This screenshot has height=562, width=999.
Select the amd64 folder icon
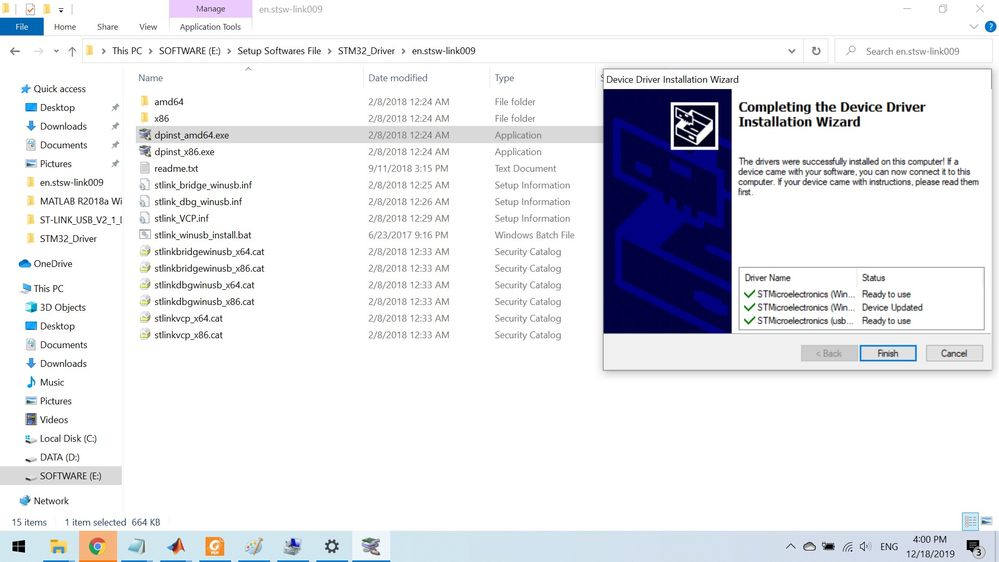coord(145,101)
